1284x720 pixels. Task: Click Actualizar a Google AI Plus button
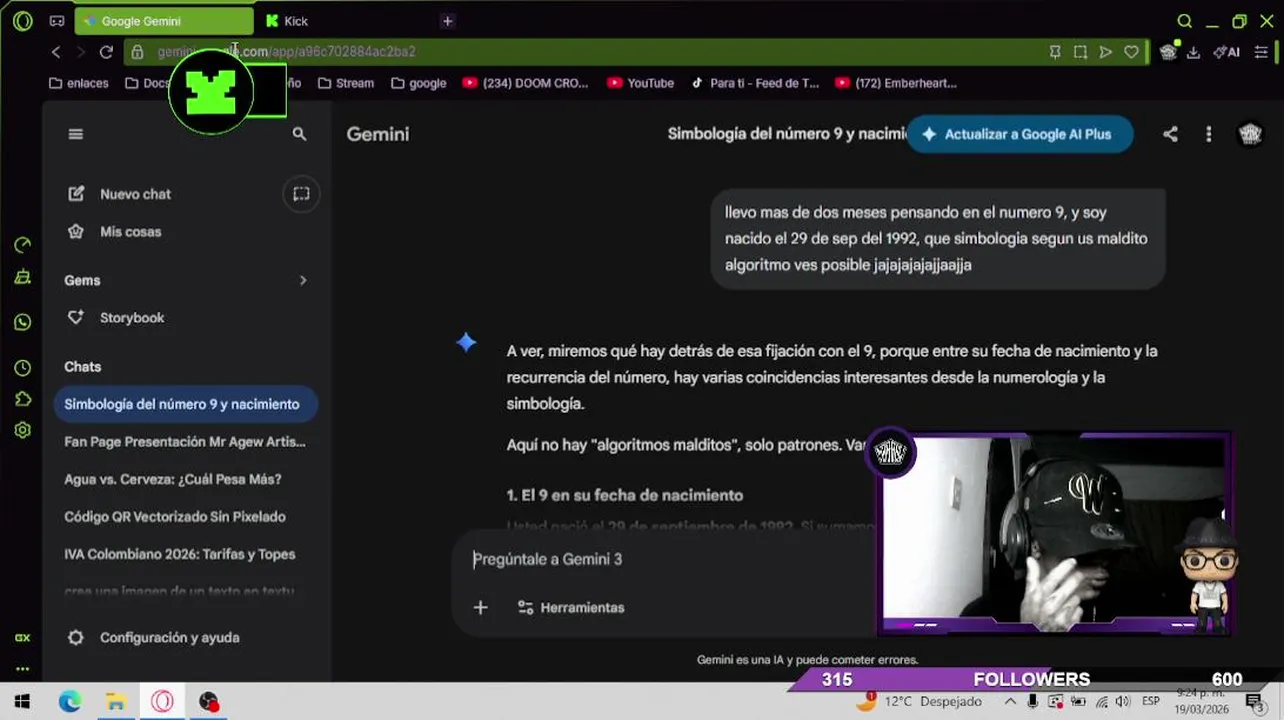click(x=1019, y=134)
